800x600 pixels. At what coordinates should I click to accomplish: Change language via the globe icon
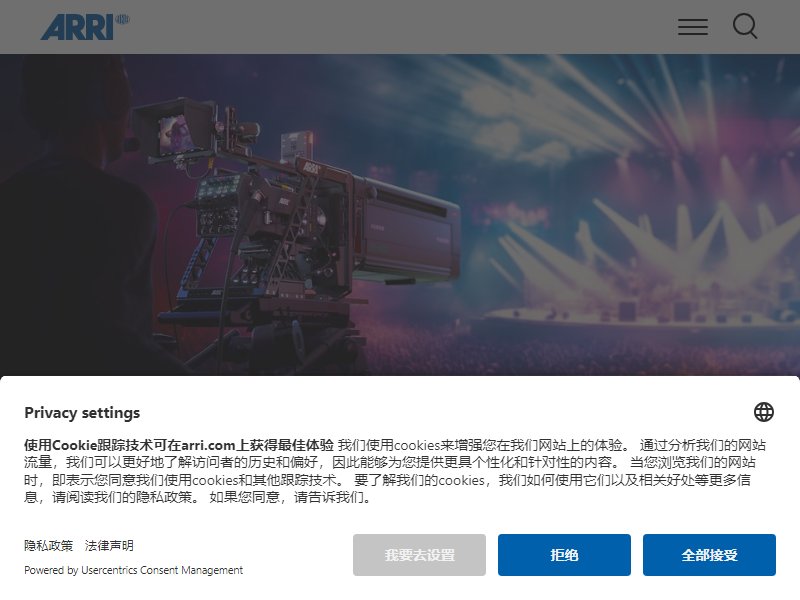[763, 412]
